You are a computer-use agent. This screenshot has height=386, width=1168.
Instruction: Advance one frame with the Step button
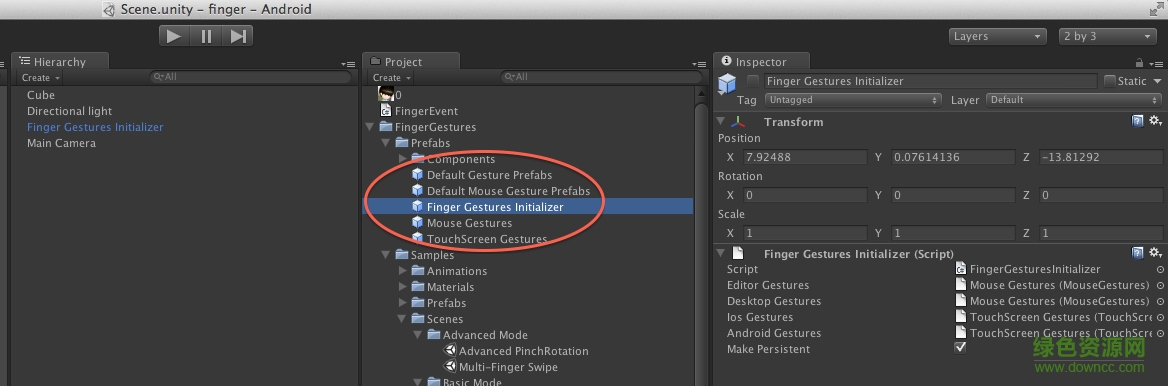238,36
